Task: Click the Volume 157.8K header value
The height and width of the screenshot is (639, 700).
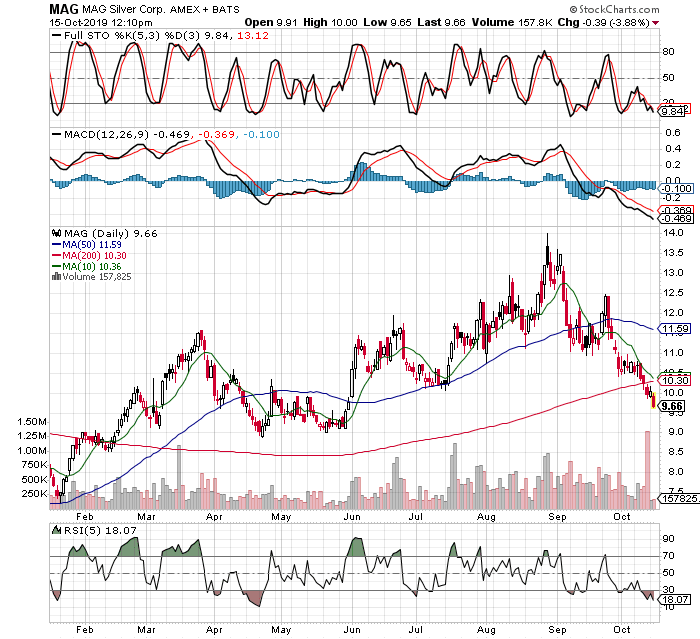Action: tap(512, 22)
